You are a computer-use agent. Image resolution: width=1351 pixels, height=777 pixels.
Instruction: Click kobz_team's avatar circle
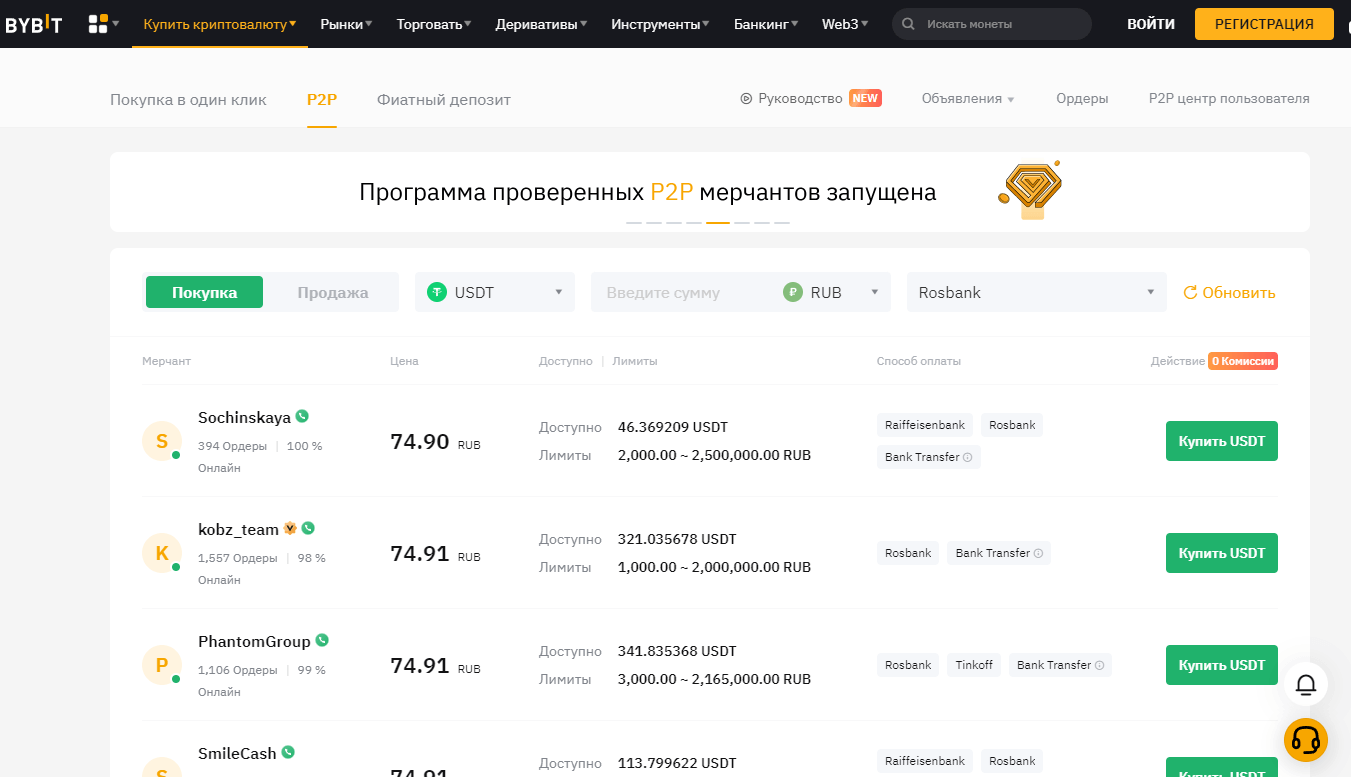tap(162, 553)
